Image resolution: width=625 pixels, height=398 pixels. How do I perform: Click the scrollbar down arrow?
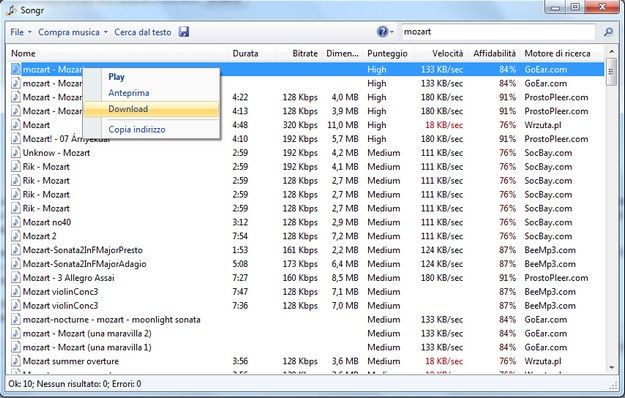[611, 368]
